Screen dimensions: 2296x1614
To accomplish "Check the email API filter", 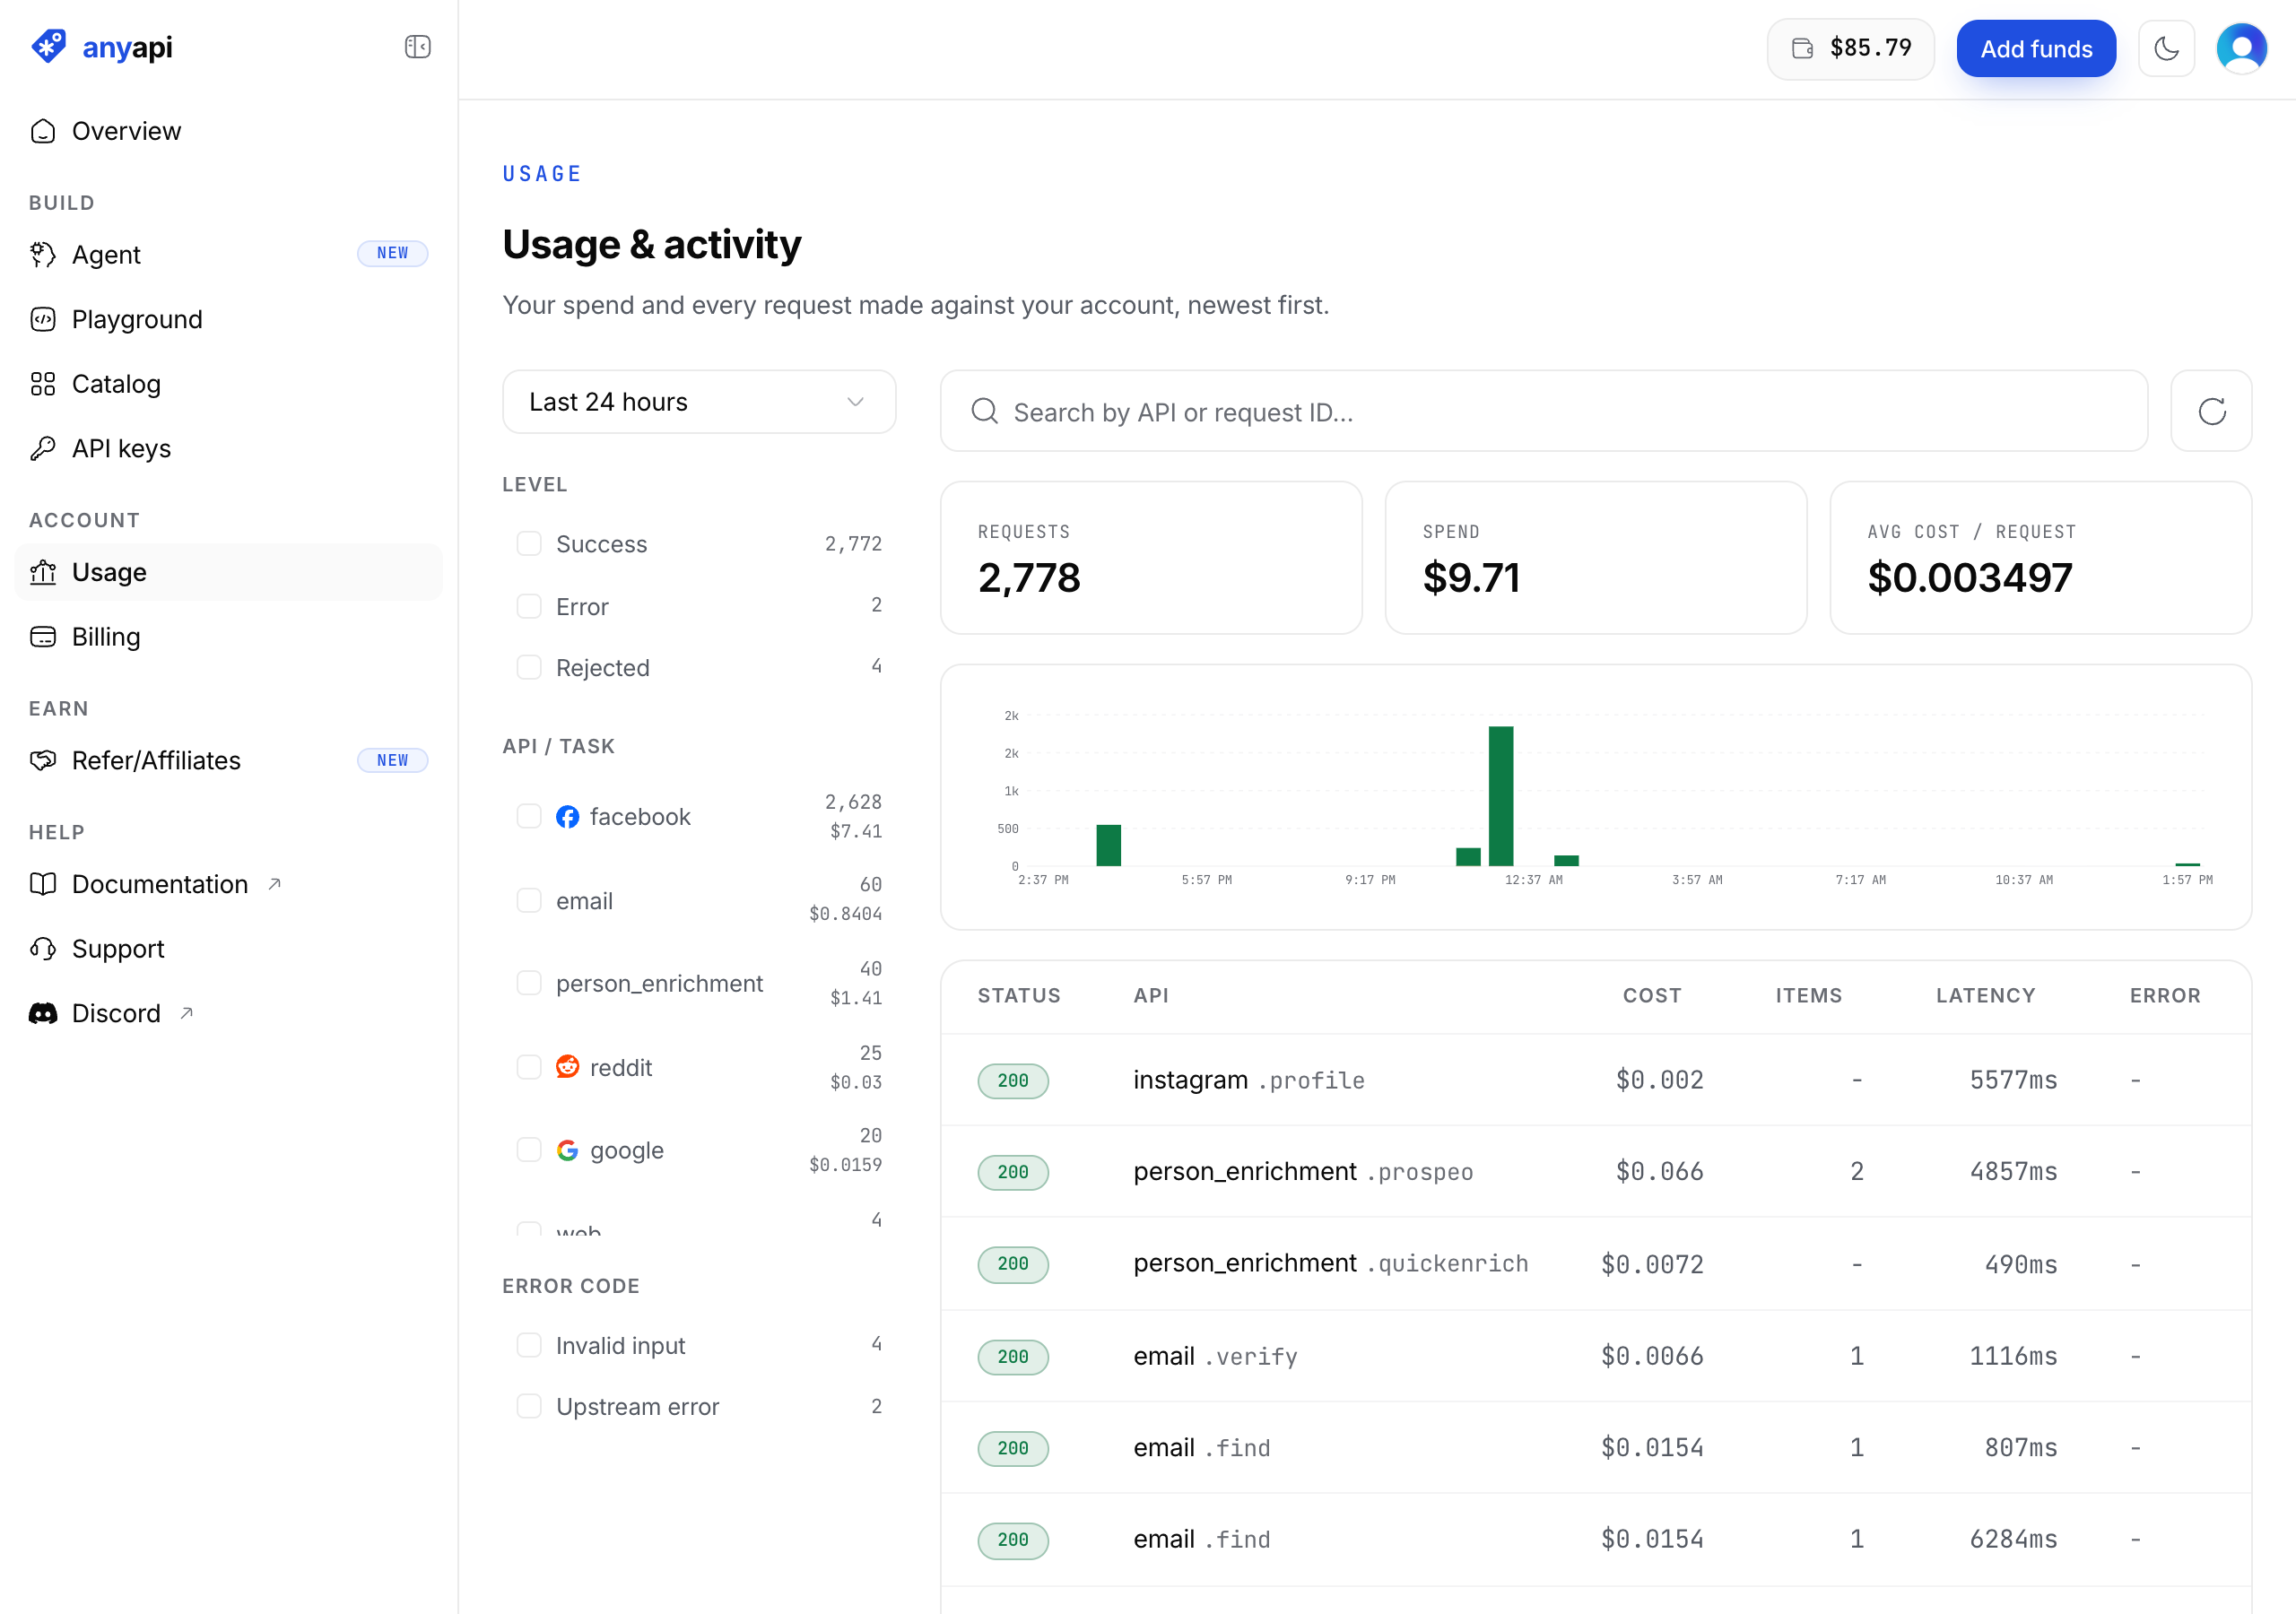I will tap(529, 900).
